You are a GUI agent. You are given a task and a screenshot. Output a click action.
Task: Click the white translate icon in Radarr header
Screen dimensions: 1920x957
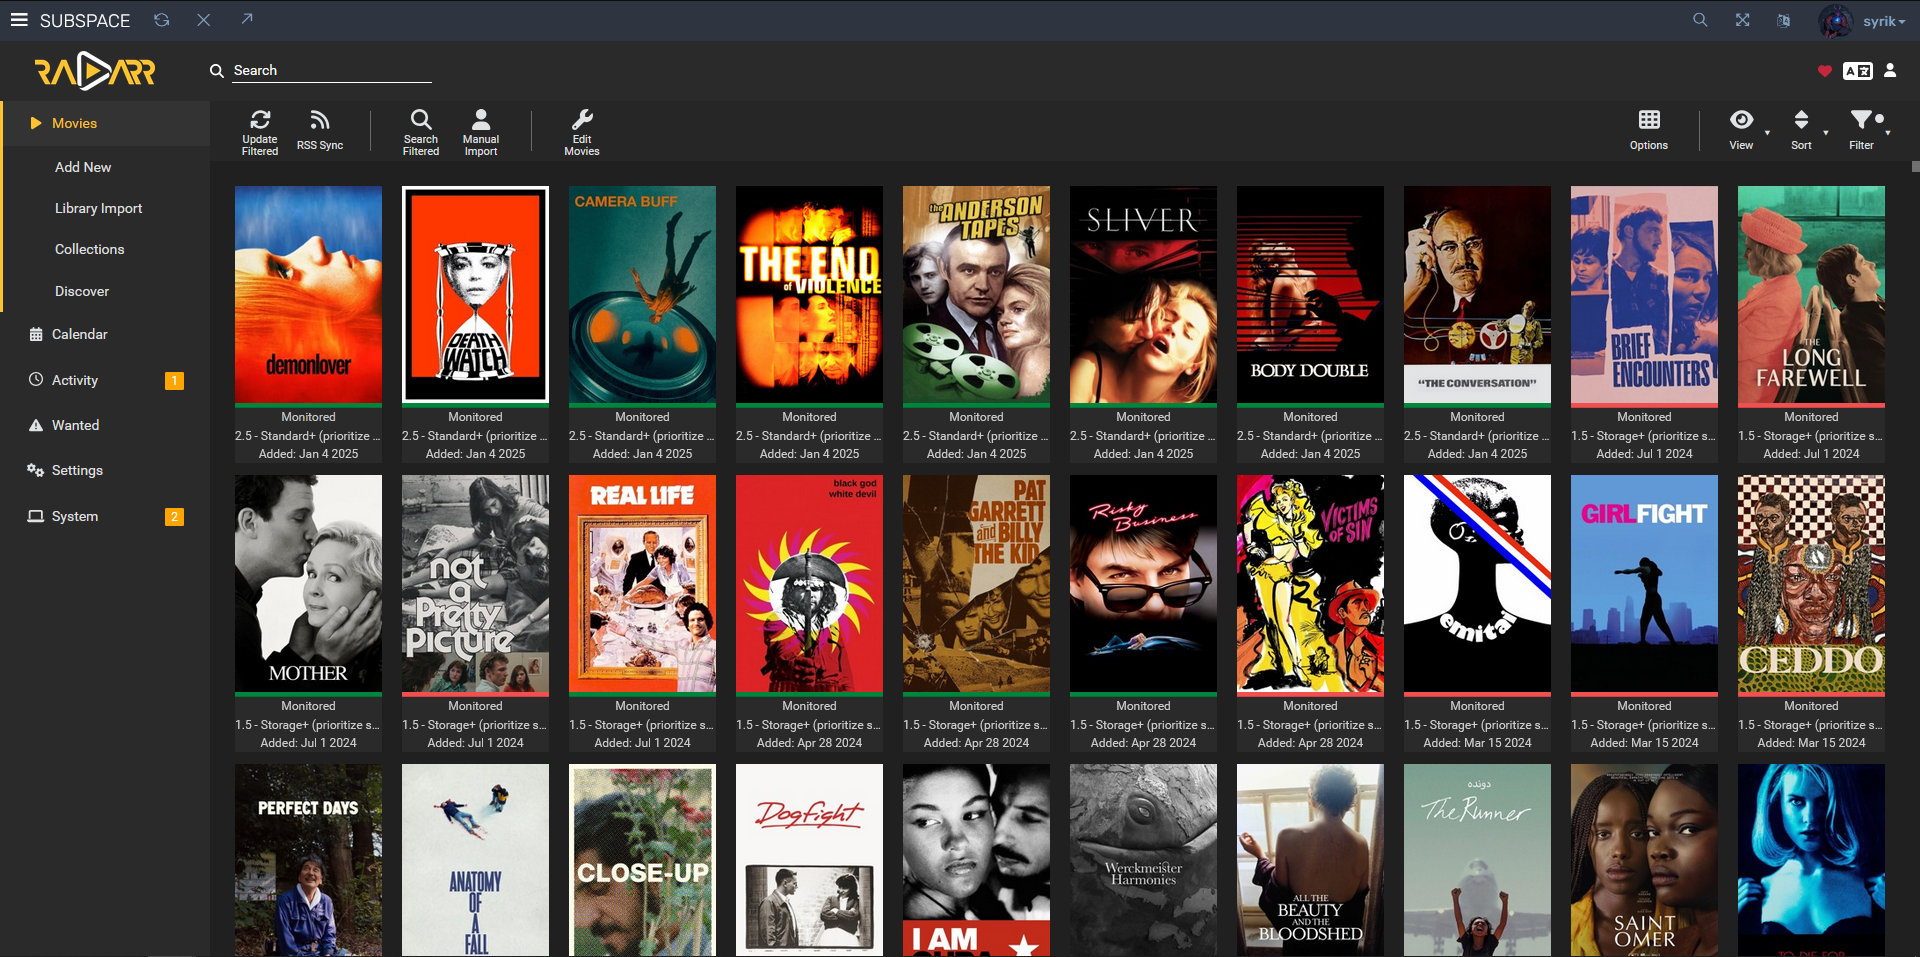pos(1857,71)
